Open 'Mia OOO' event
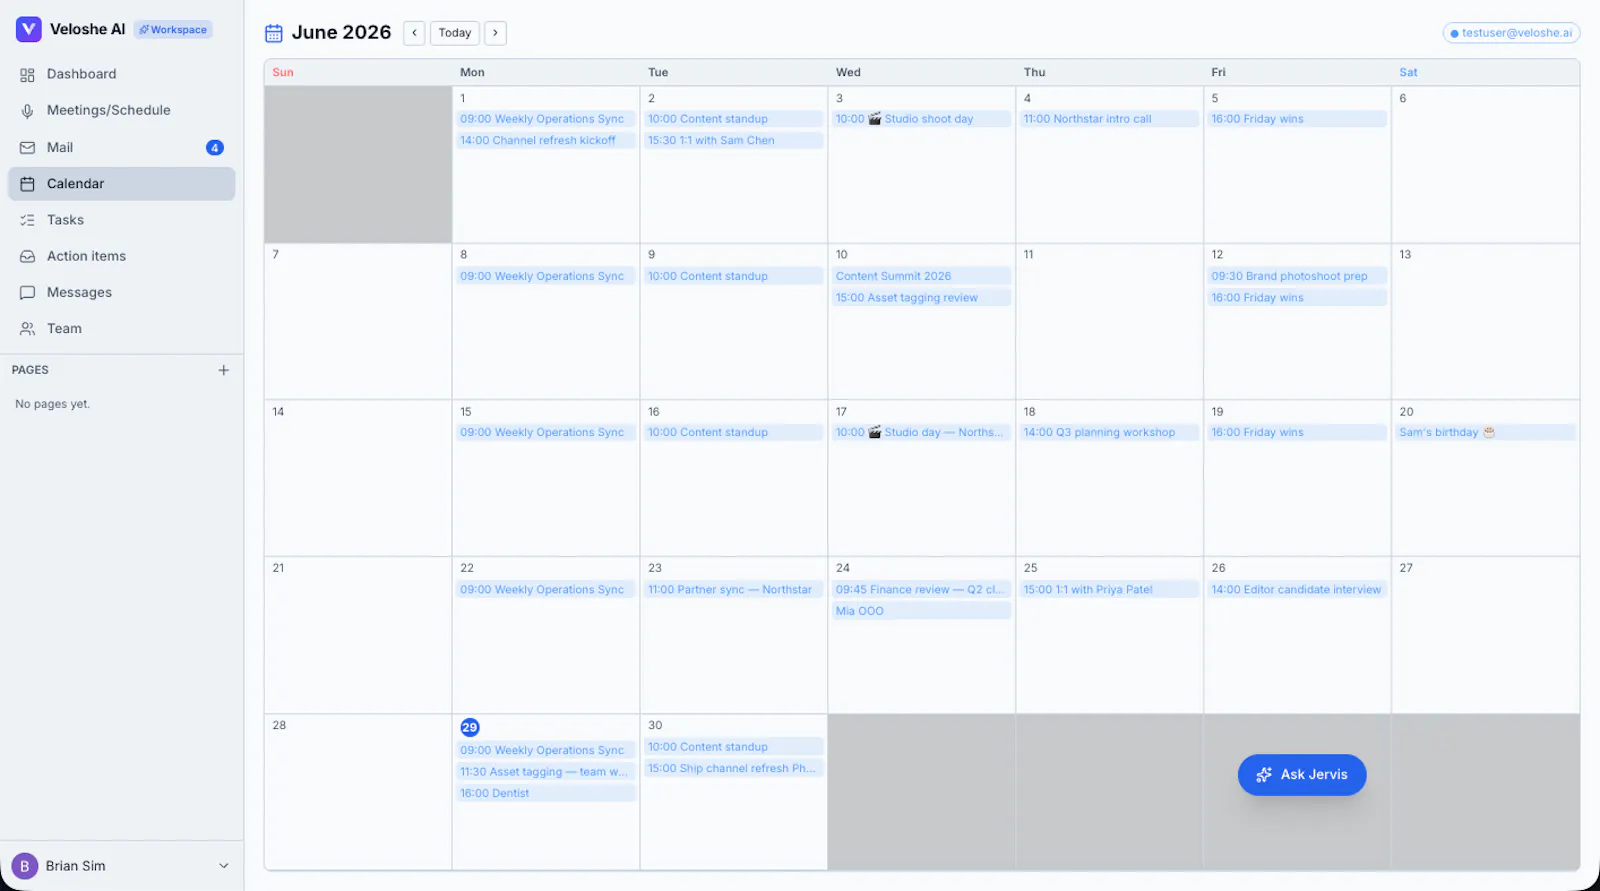Image resolution: width=1600 pixels, height=891 pixels. pyautogui.click(x=922, y=611)
